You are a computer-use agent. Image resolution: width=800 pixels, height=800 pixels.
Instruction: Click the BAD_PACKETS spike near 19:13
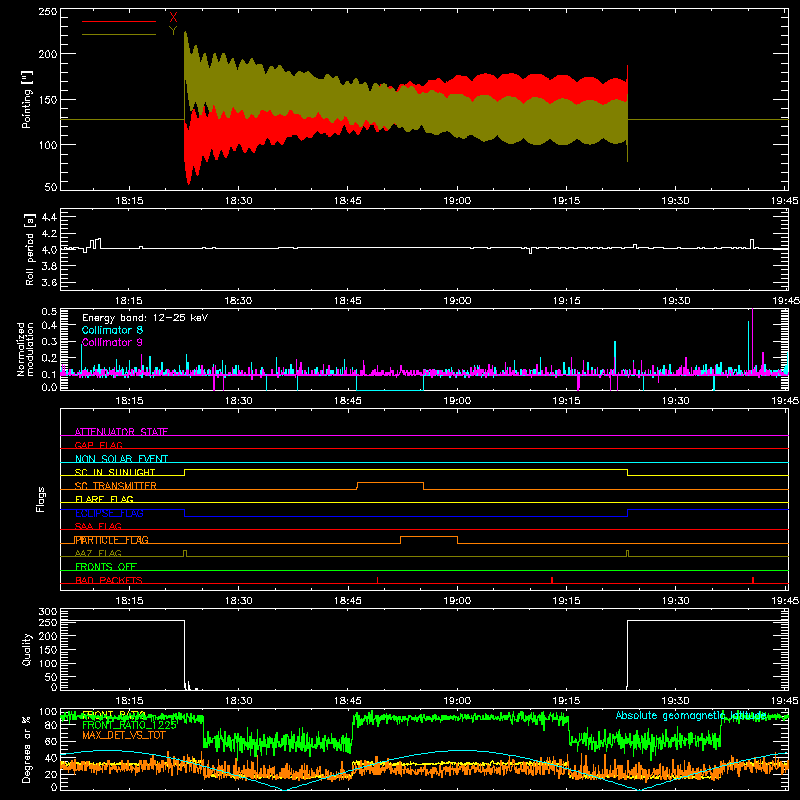pyautogui.click(x=552, y=580)
